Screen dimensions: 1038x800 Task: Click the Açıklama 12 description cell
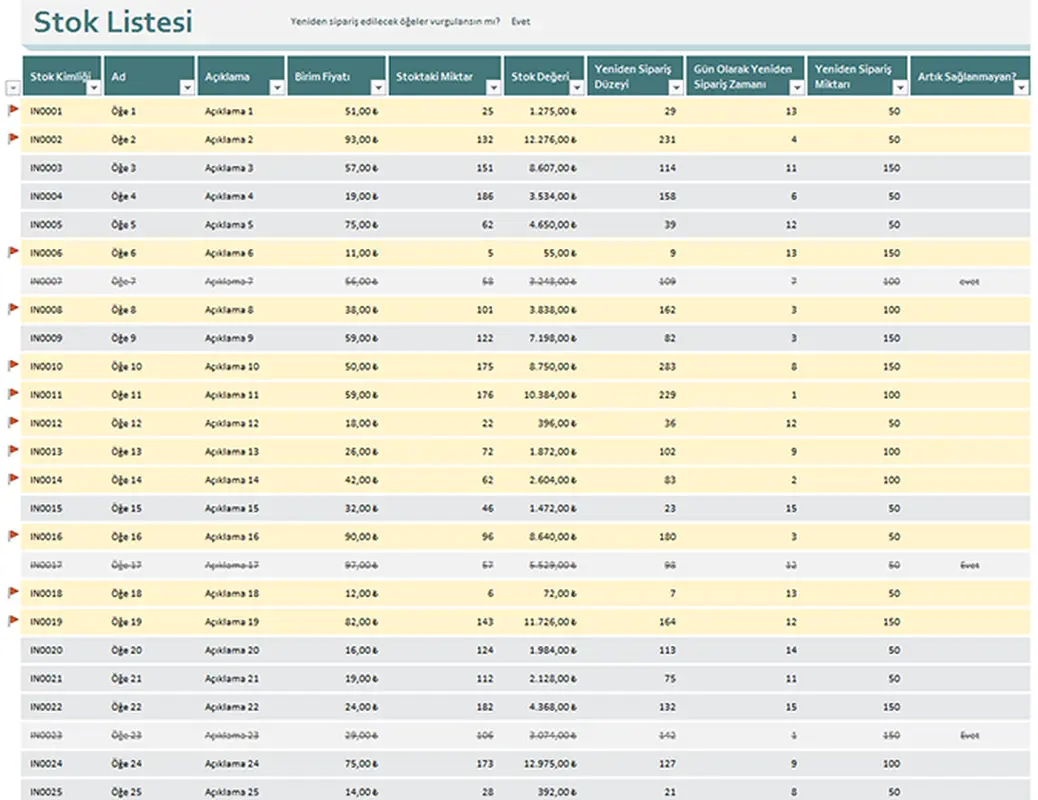tap(231, 424)
